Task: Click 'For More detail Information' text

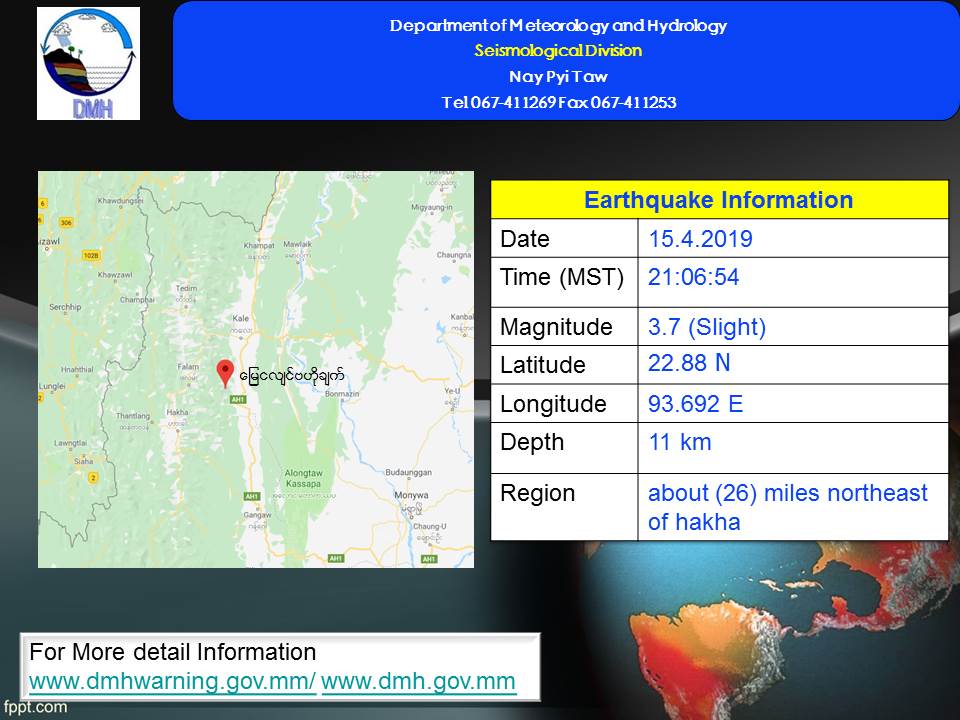Action: [x=173, y=652]
